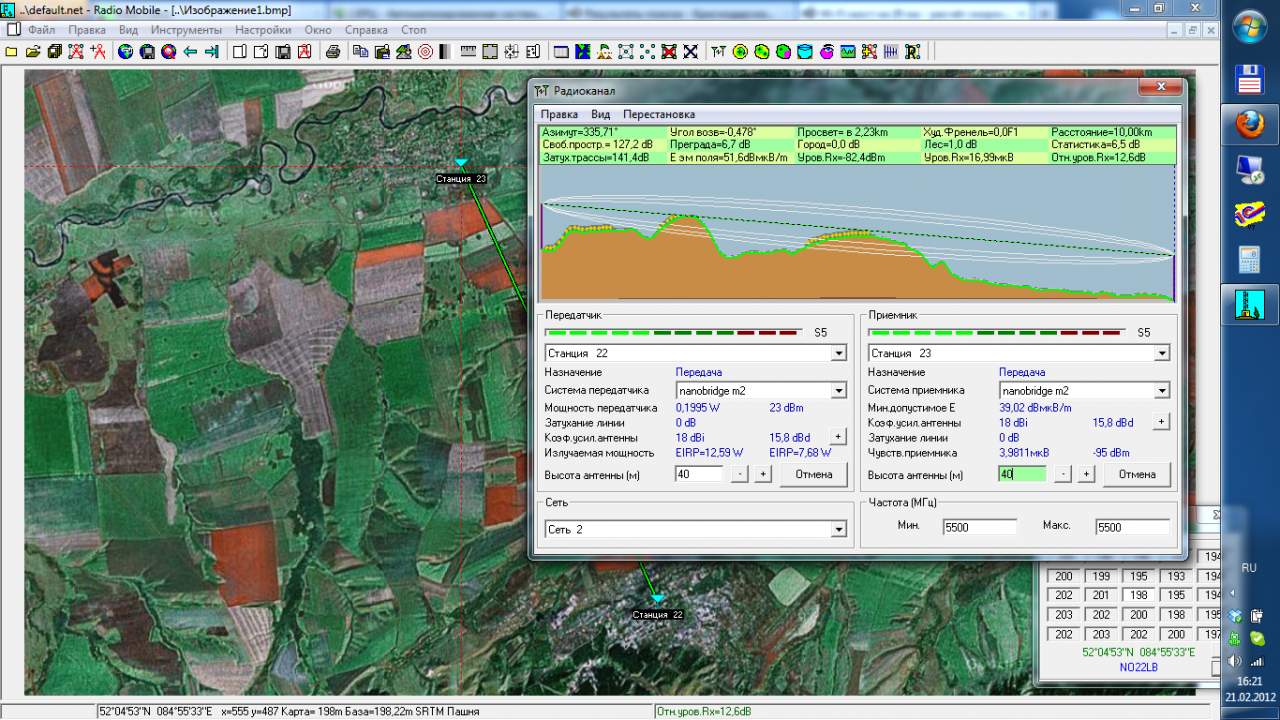Click the minimum frequency input field

tap(979, 527)
